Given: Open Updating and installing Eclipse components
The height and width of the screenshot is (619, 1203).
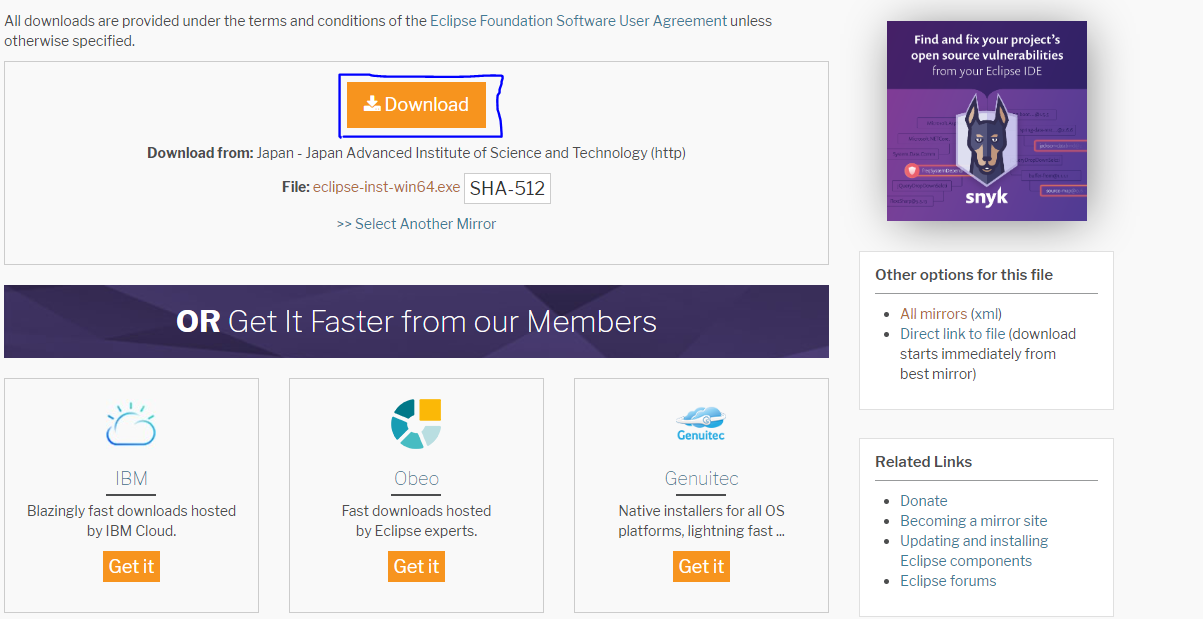Looking at the screenshot, I should 974,551.
